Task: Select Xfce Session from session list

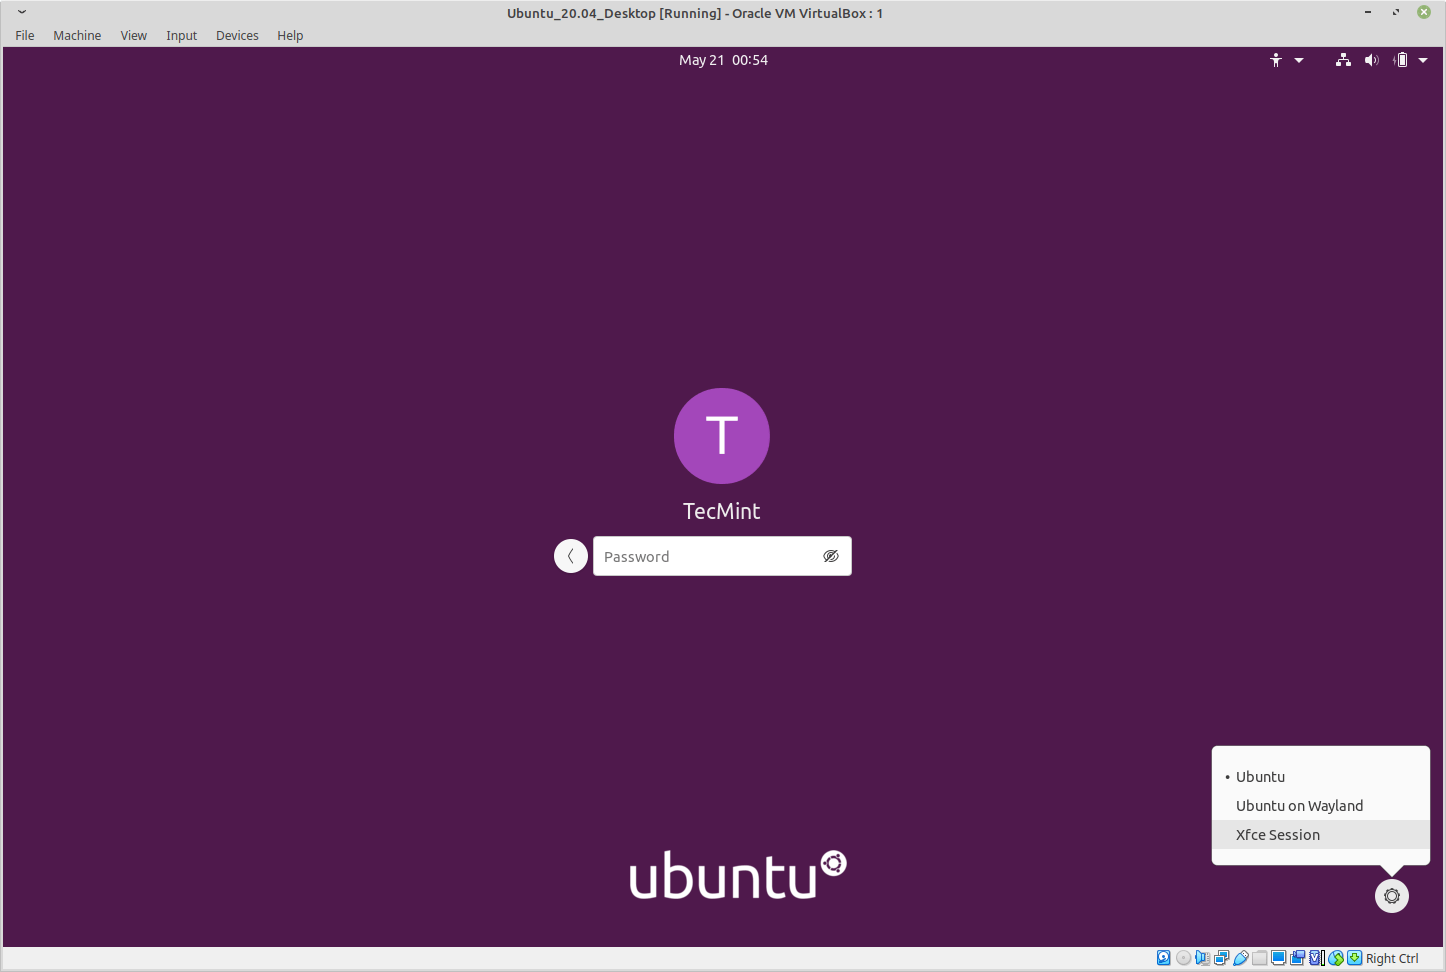Action: click(1277, 835)
